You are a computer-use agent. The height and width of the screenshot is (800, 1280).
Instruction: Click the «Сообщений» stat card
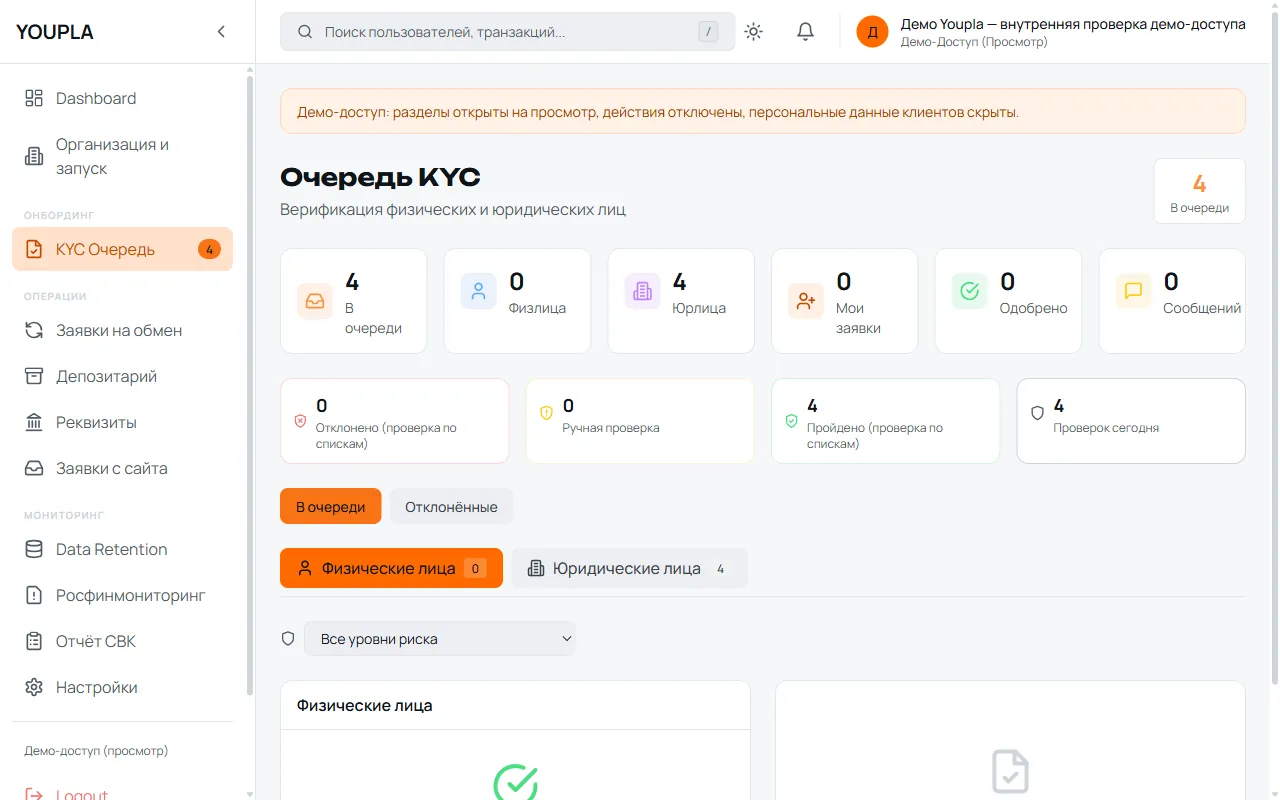tap(1172, 301)
